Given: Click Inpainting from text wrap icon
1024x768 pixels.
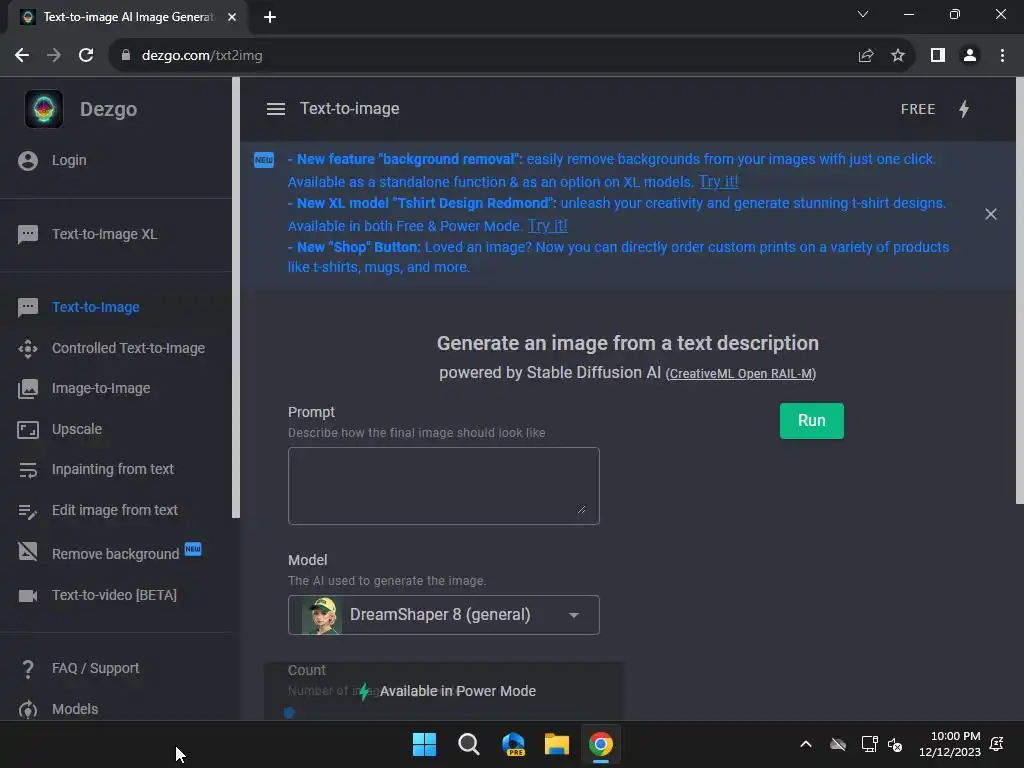Looking at the screenshot, I should pos(28,470).
